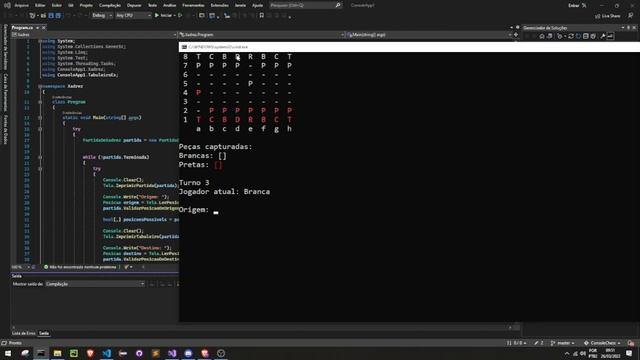Open the Main(string[] args) member dropdown
The image size is (640, 360).
429,35
